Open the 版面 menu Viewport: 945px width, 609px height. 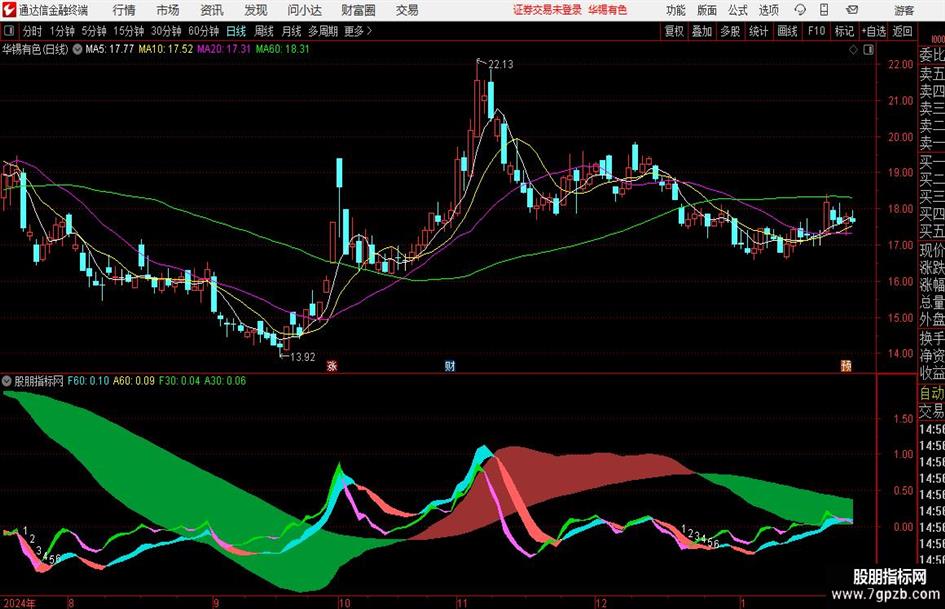[x=707, y=10]
